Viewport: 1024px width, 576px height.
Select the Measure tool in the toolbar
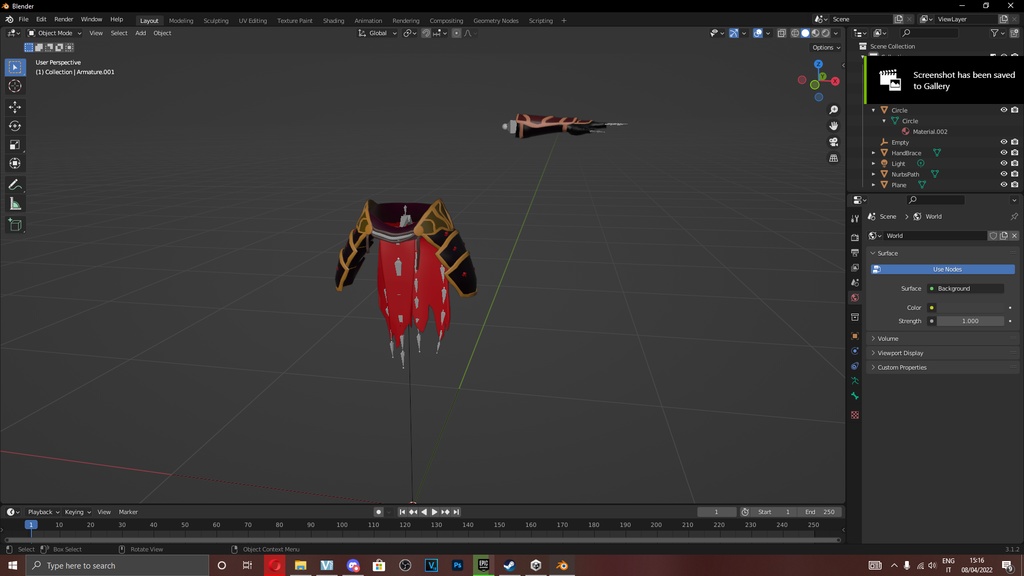click(15, 204)
